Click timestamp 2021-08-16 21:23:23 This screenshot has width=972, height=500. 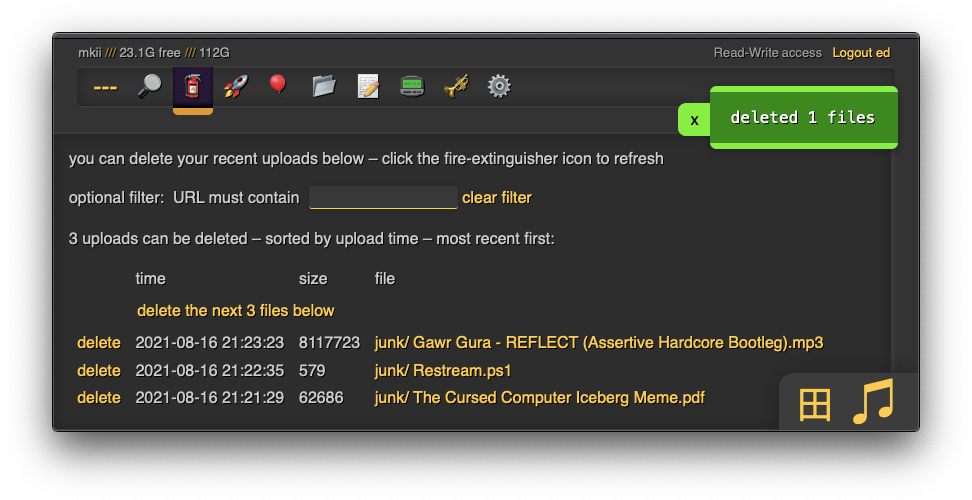click(210, 343)
